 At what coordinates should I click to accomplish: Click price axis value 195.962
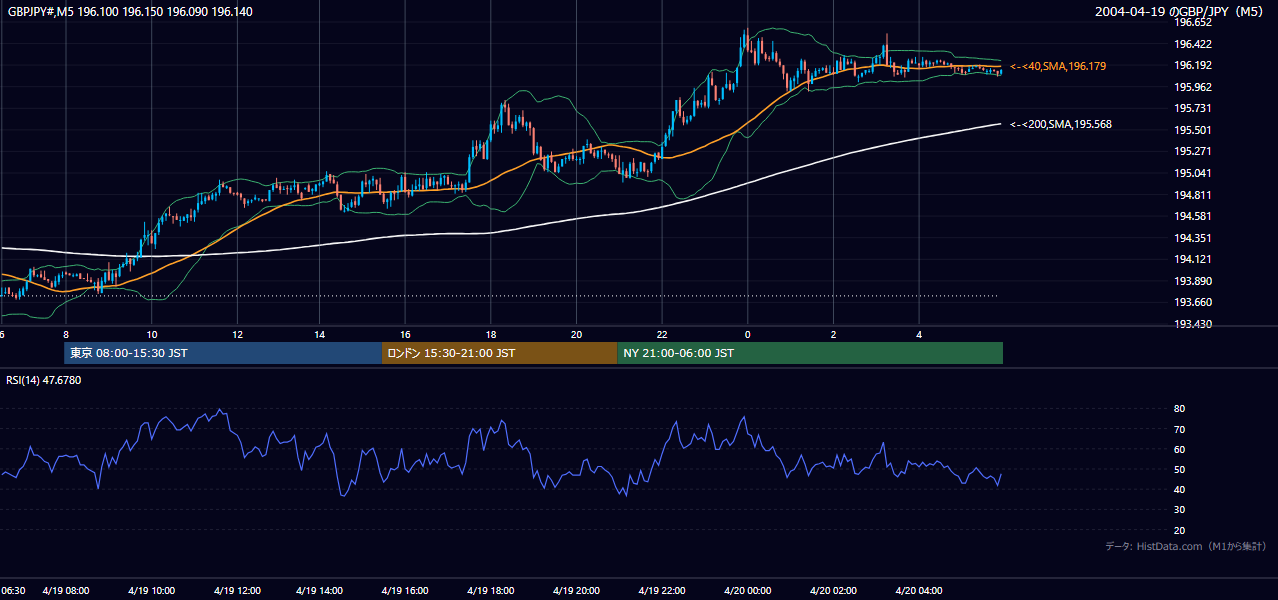[1192, 87]
